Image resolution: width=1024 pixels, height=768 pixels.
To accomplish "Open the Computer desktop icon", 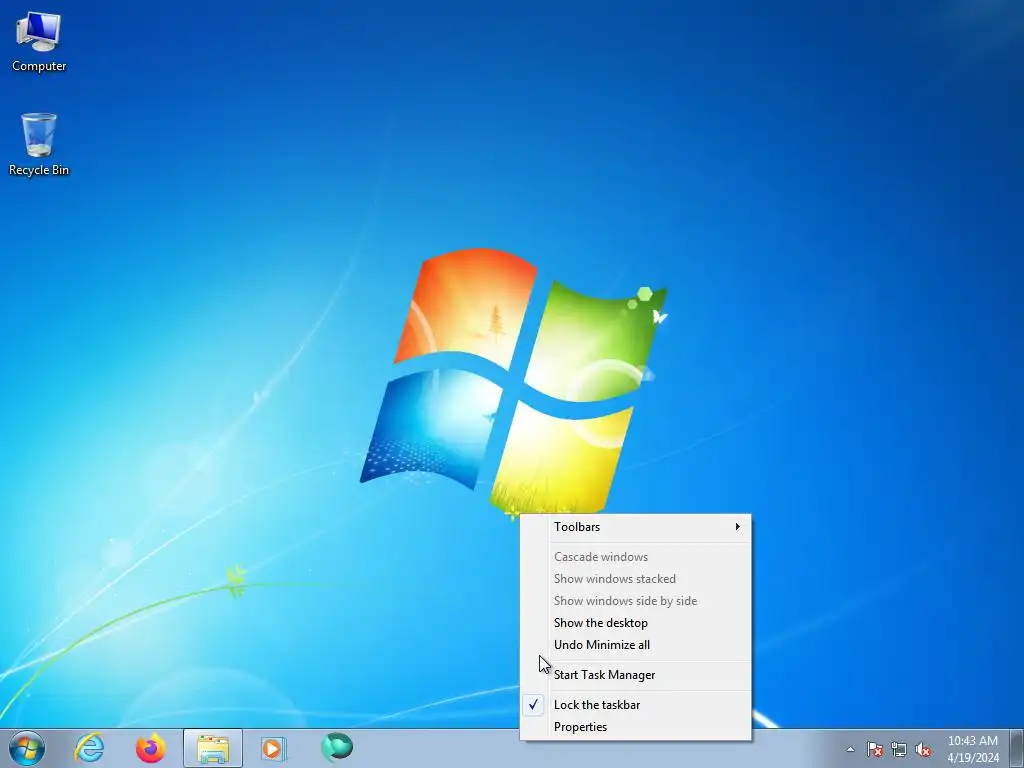I will point(39,42).
